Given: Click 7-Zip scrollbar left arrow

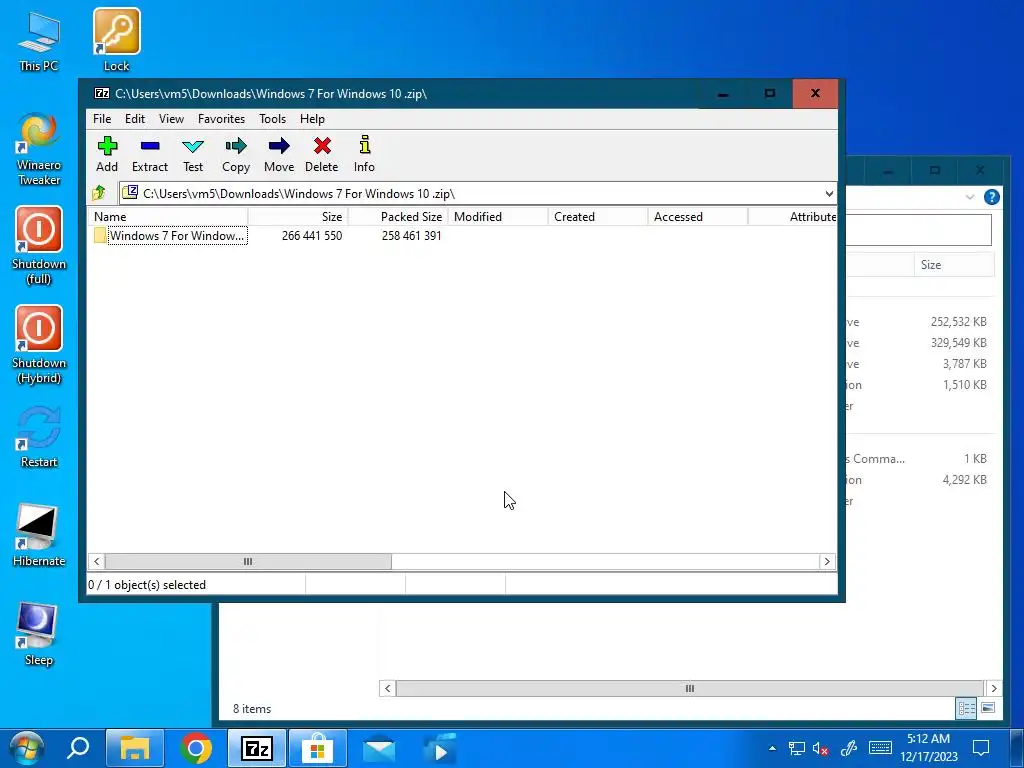Looking at the screenshot, I should (x=97, y=562).
